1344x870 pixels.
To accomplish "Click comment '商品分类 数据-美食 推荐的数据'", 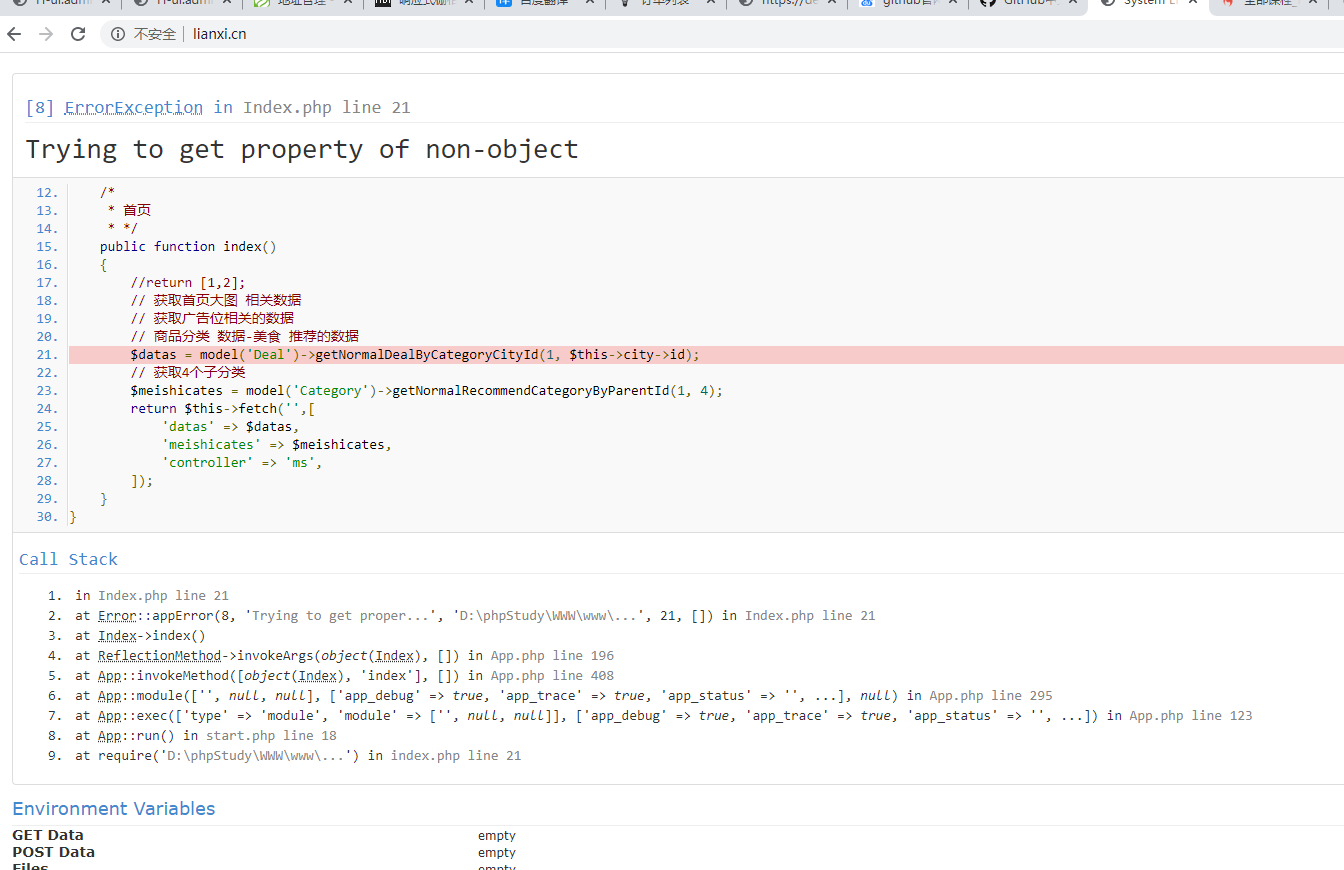I will click(245, 336).
